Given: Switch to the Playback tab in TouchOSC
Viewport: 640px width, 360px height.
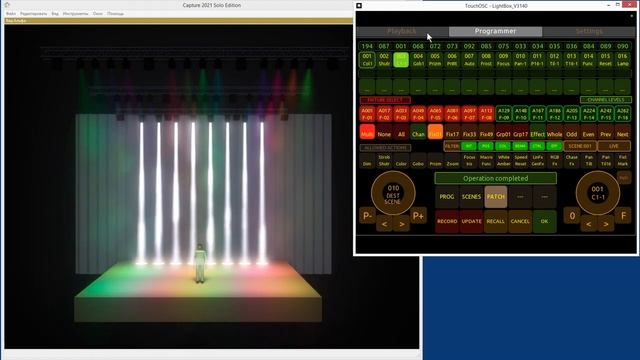Looking at the screenshot, I should pos(402,31).
